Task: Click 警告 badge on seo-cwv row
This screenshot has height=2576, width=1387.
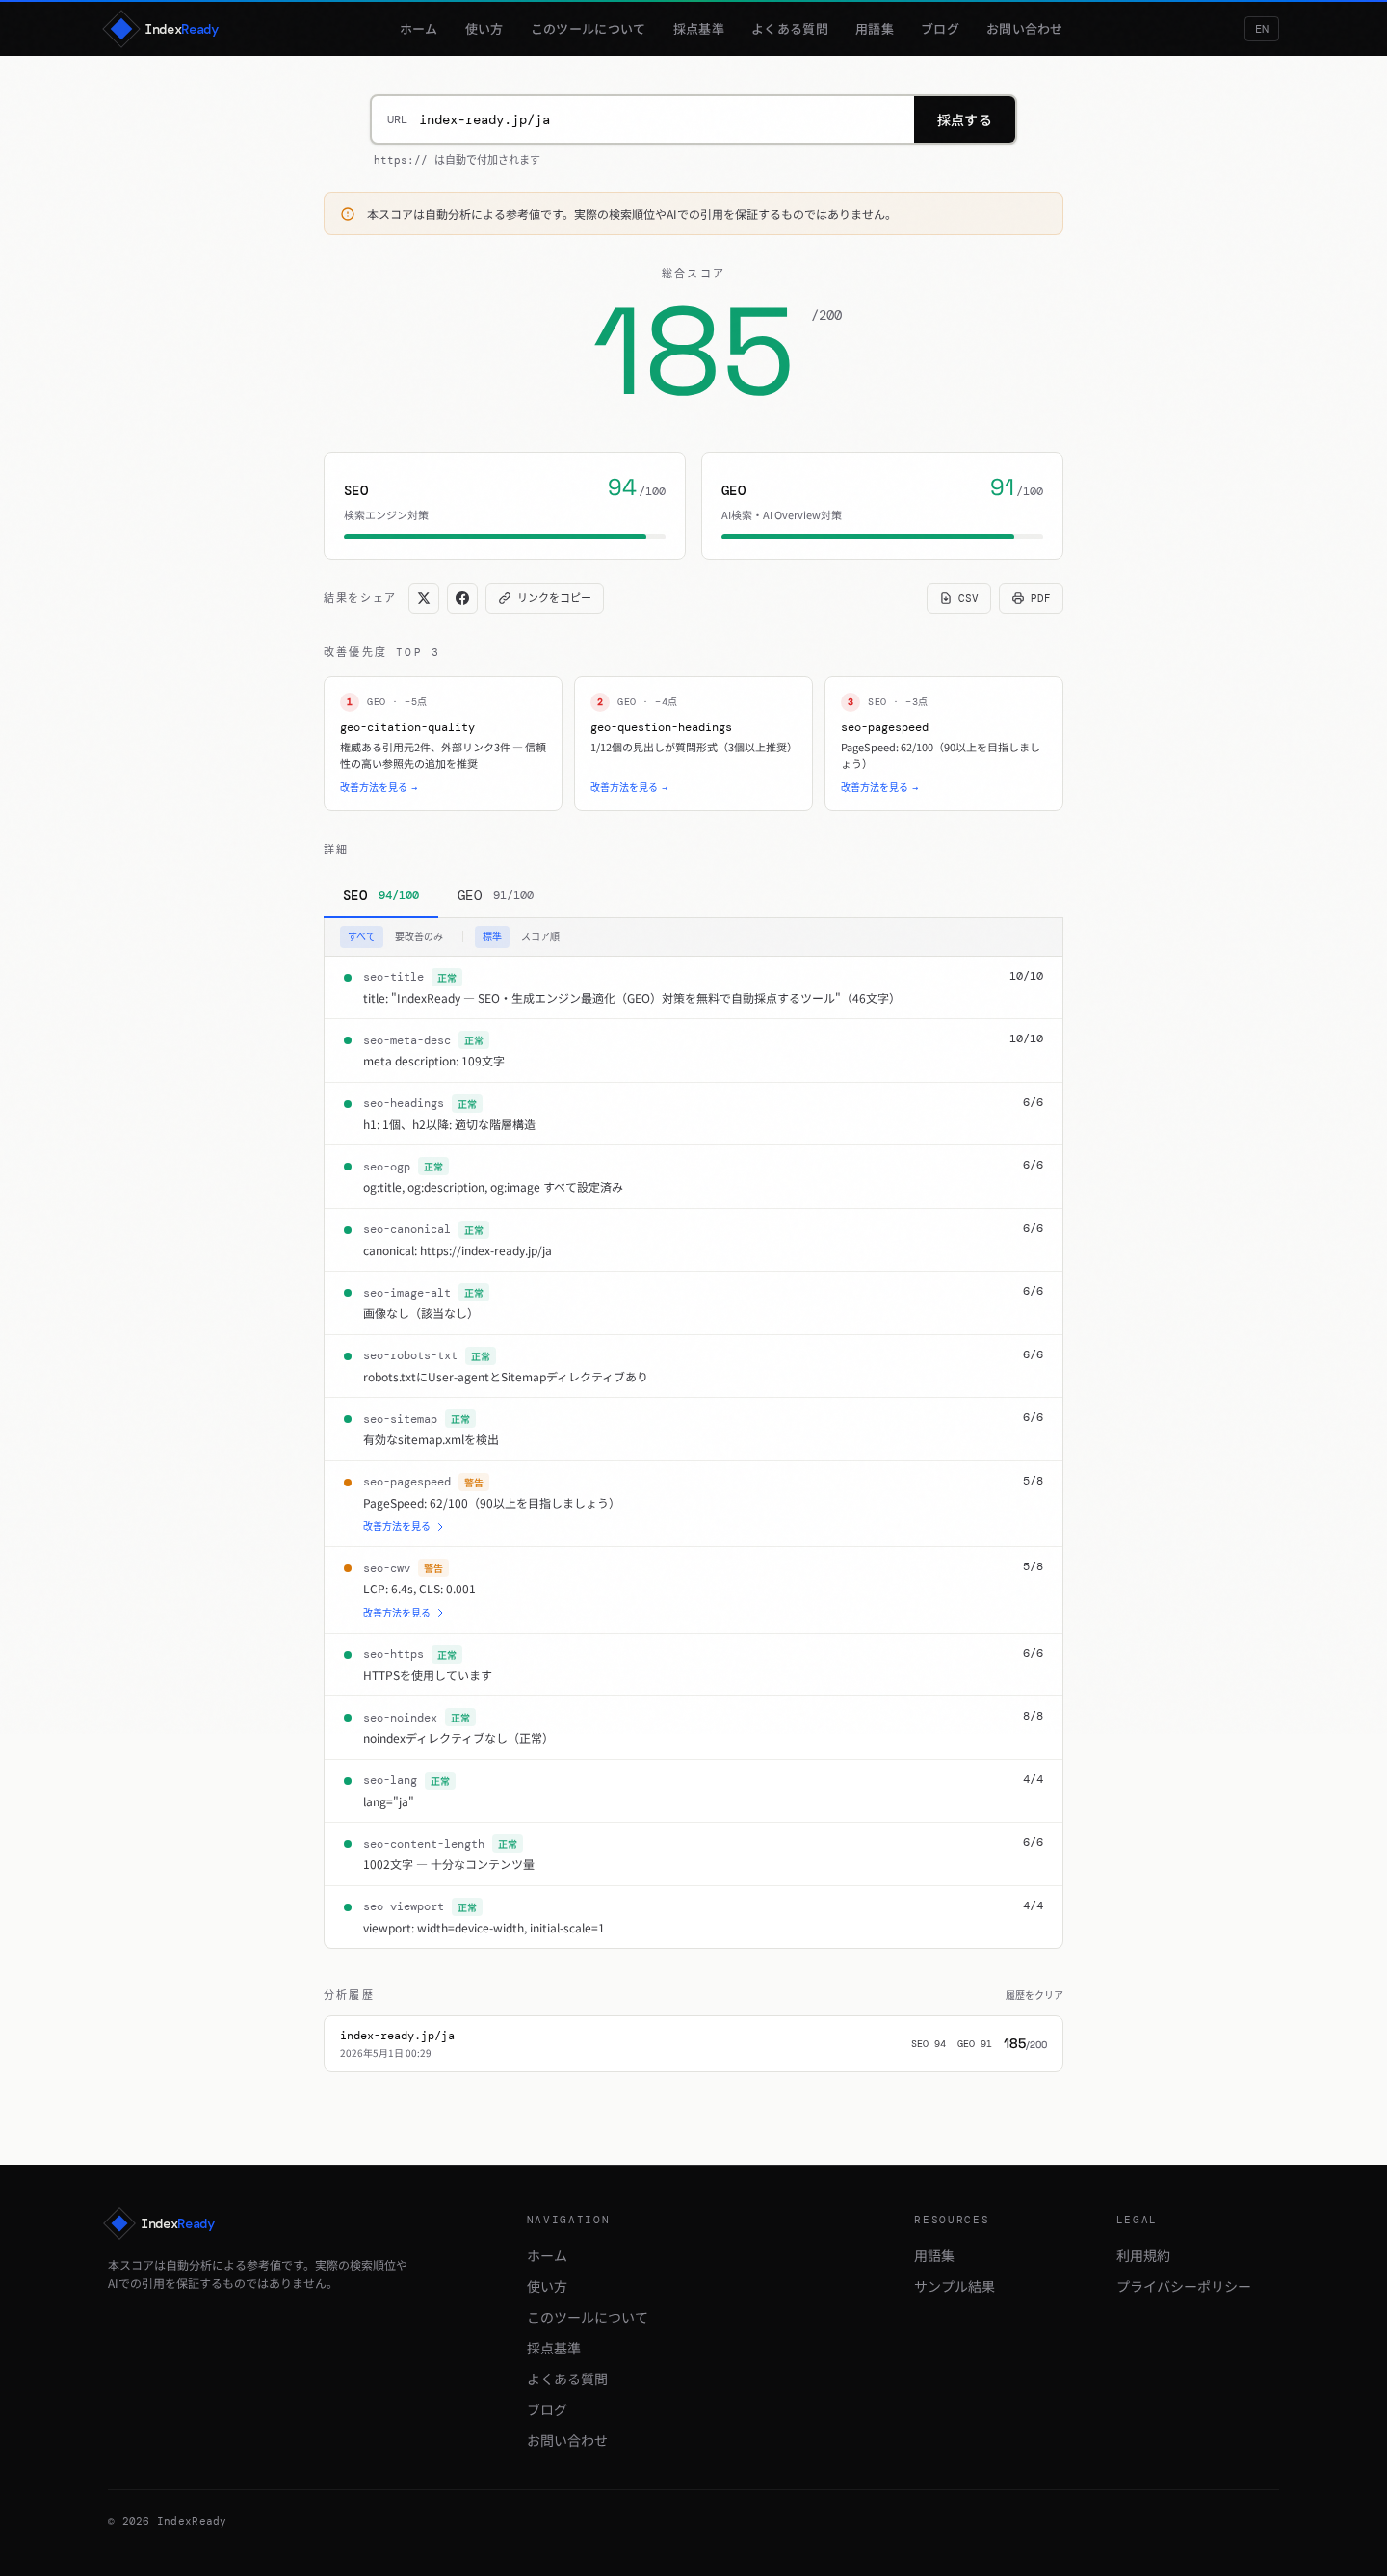Action: click(433, 1569)
